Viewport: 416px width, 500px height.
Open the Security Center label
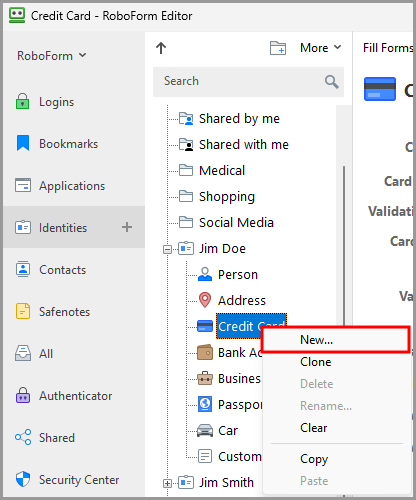tap(79, 480)
